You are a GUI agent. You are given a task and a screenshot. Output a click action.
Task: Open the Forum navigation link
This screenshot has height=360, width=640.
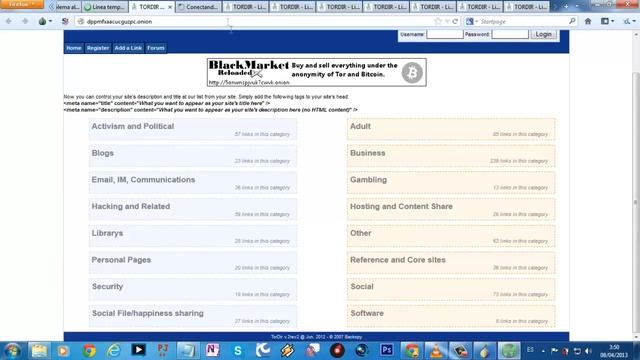(x=156, y=48)
